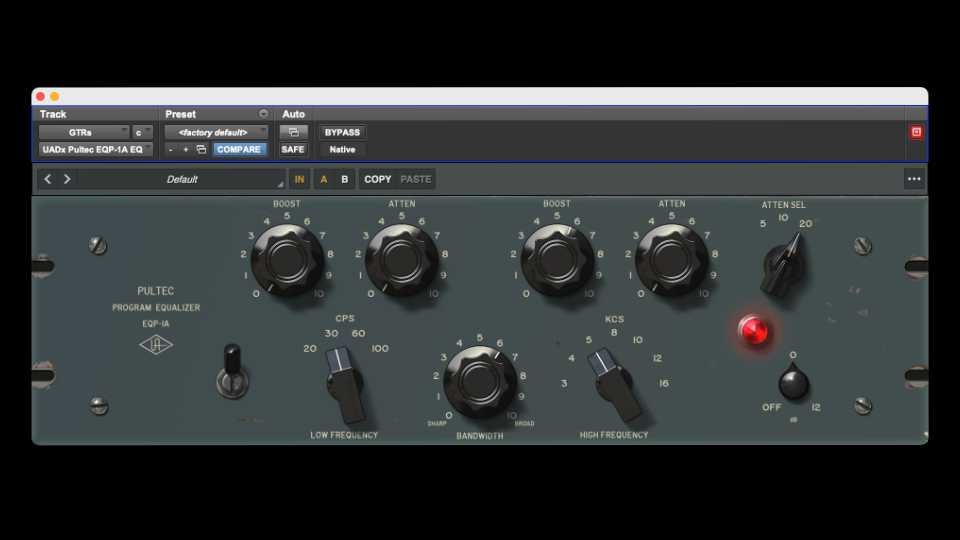Click the automation enable window icon
Image resolution: width=960 pixels, height=540 pixels.
[x=293, y=132]
